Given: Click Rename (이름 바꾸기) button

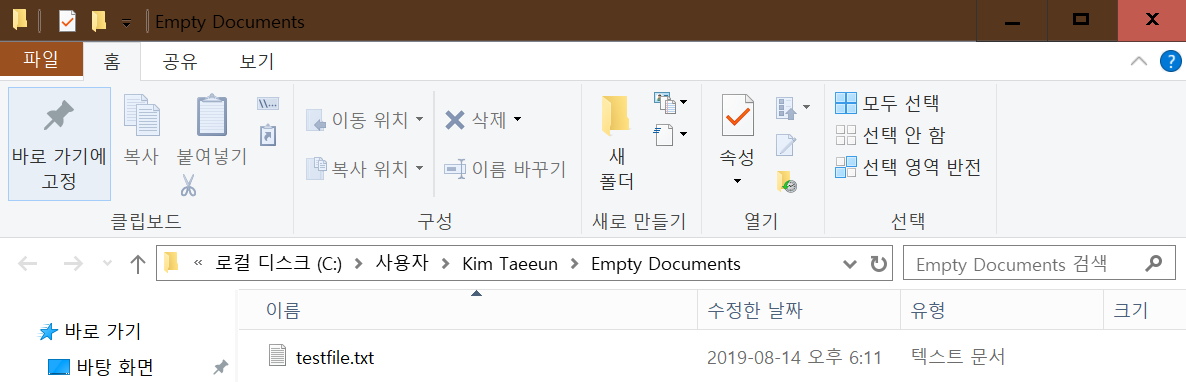Looking at the screenshot, I should (505, 168).
